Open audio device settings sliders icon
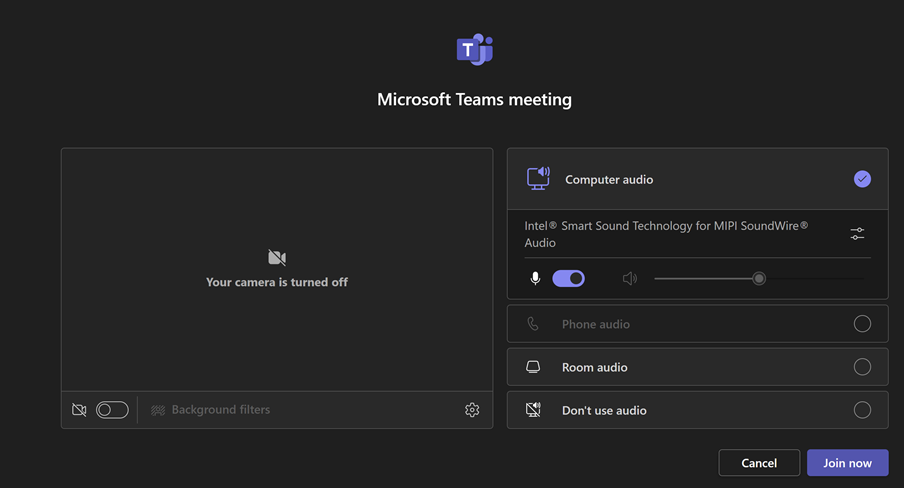Viewport: 904px width, 488px height. coord(857,234)
